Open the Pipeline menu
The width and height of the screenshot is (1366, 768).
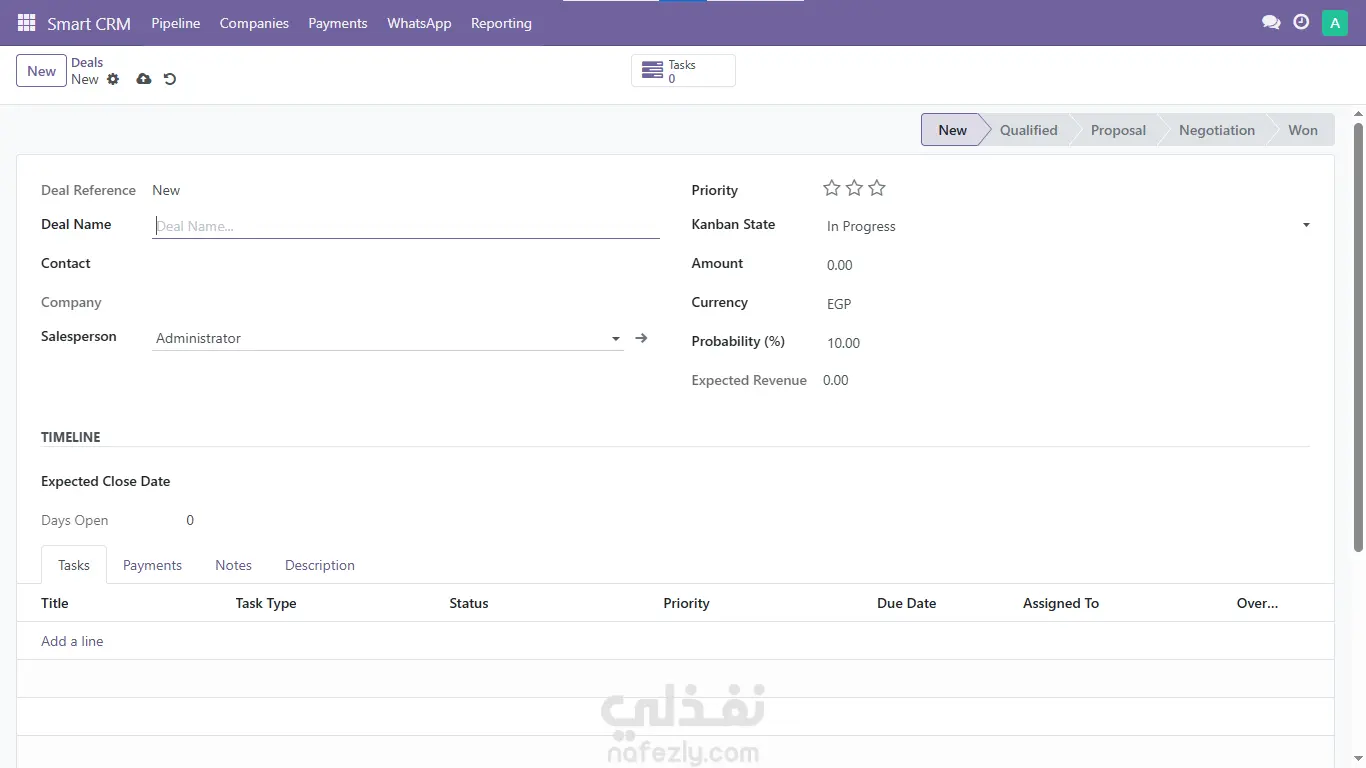(176, 23)
